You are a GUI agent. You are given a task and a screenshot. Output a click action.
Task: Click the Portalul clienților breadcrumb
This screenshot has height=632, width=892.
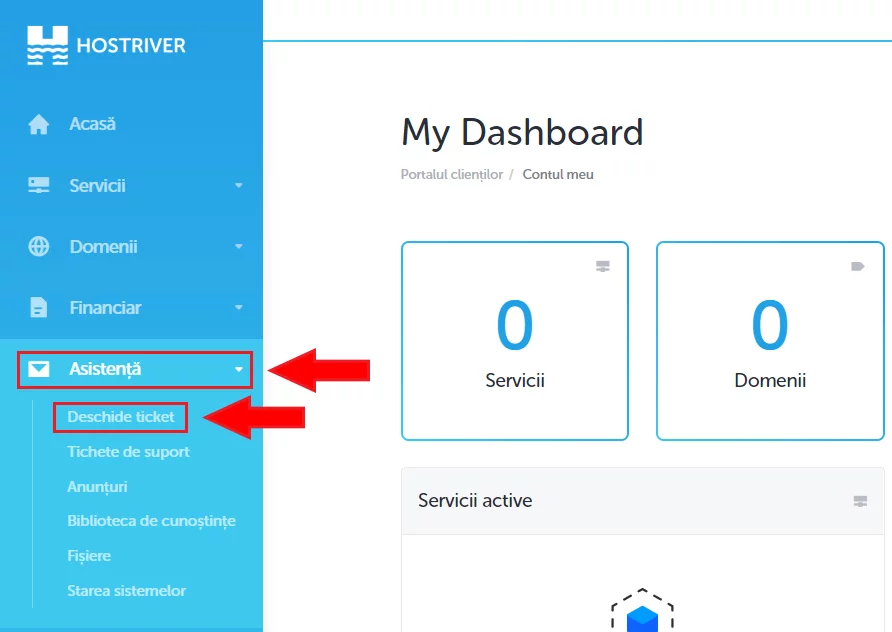tap(452, 175)
